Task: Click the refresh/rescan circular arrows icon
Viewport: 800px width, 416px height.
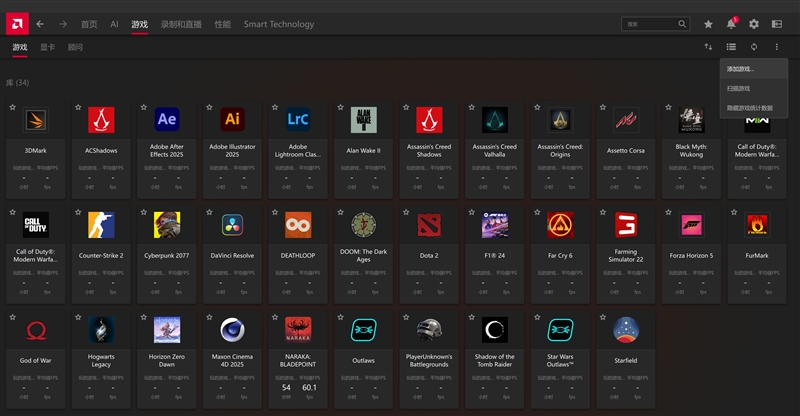Action: pyautogui.click(x=754, y=47)
